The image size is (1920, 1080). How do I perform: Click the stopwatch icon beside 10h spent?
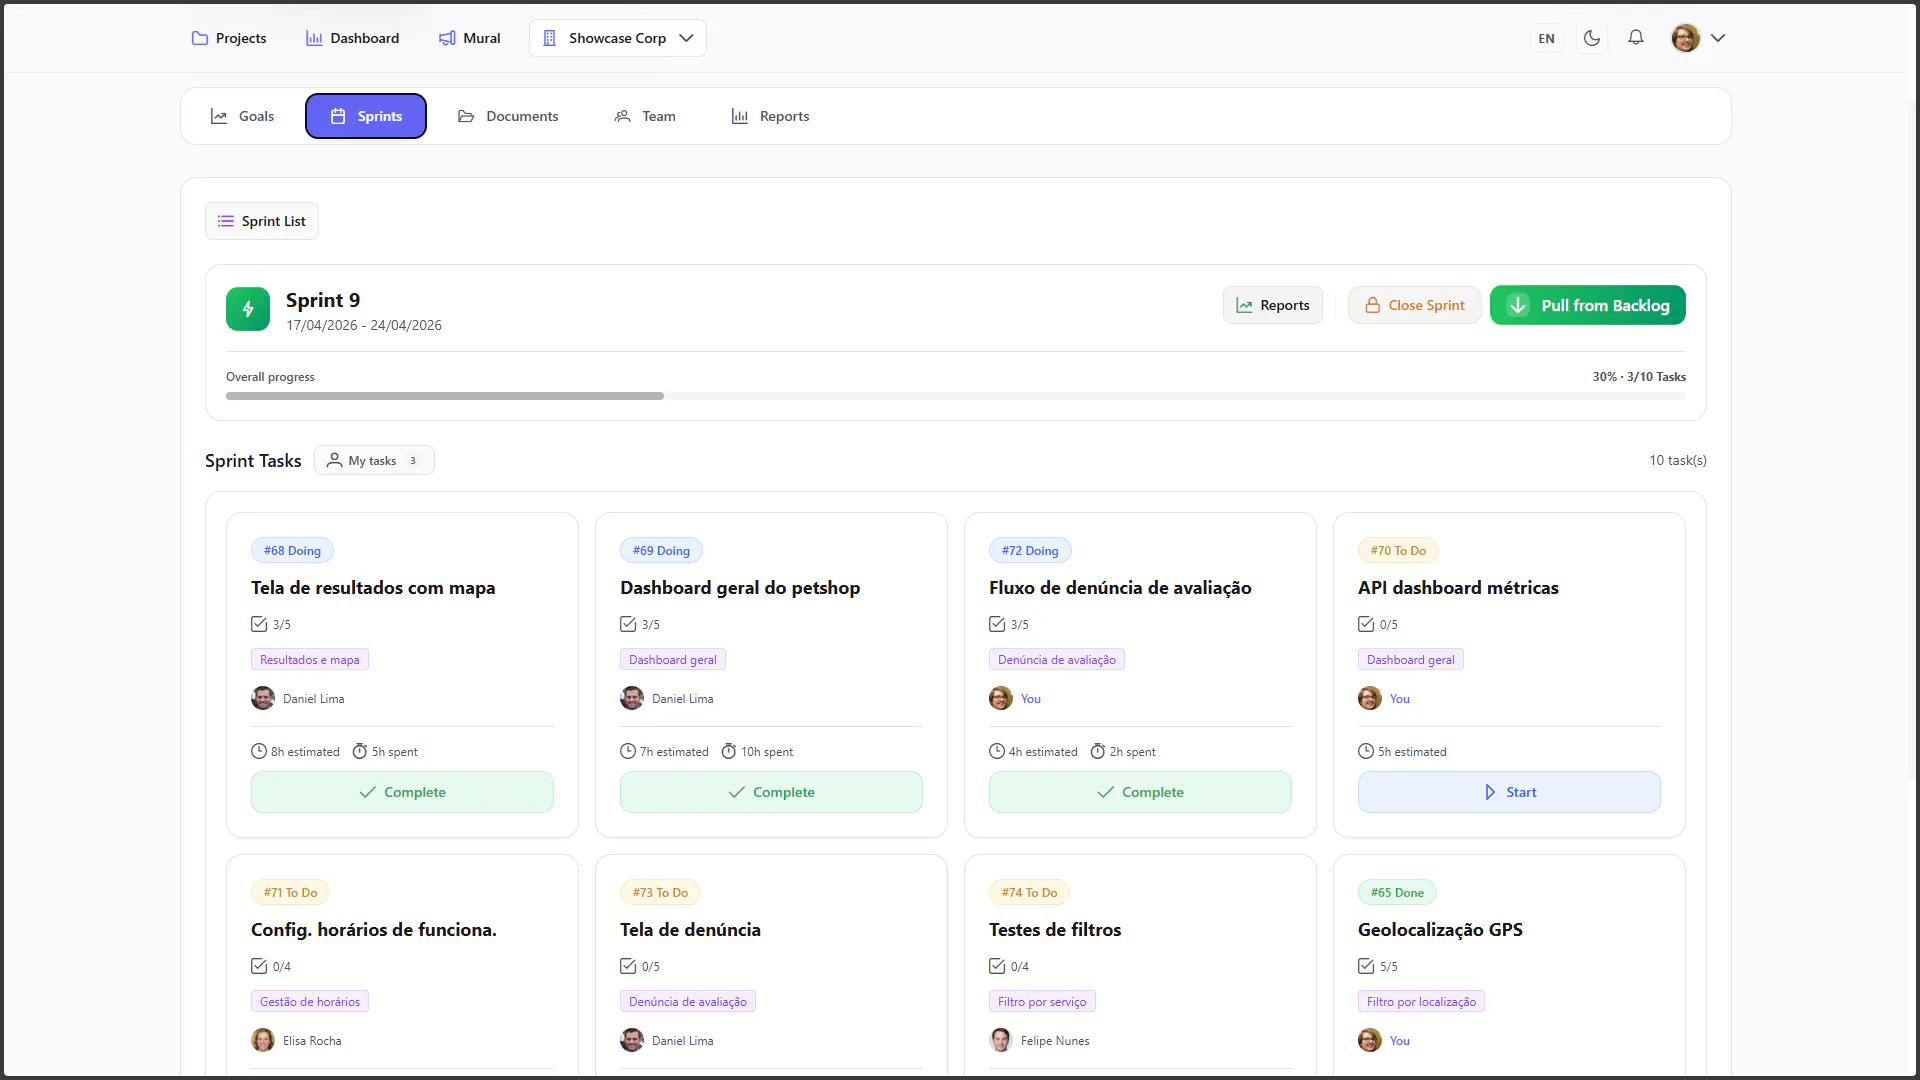click(729, 751)
